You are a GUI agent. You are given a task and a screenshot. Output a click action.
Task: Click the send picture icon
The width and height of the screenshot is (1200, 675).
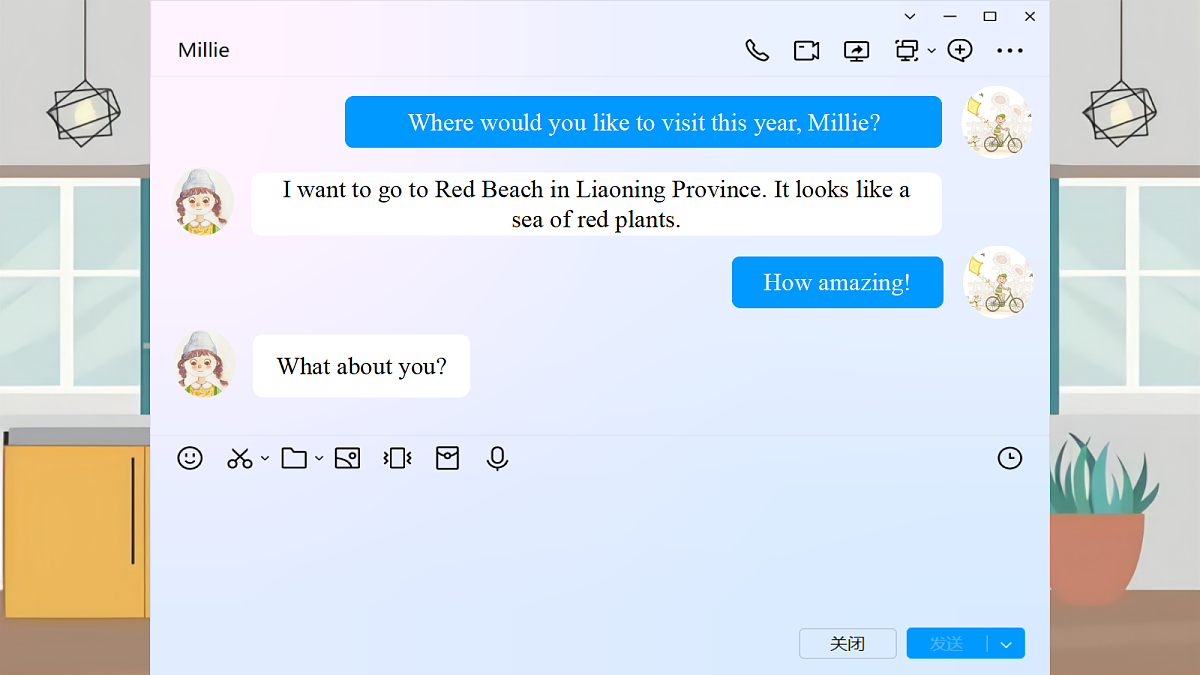click(x=347, y=458)
